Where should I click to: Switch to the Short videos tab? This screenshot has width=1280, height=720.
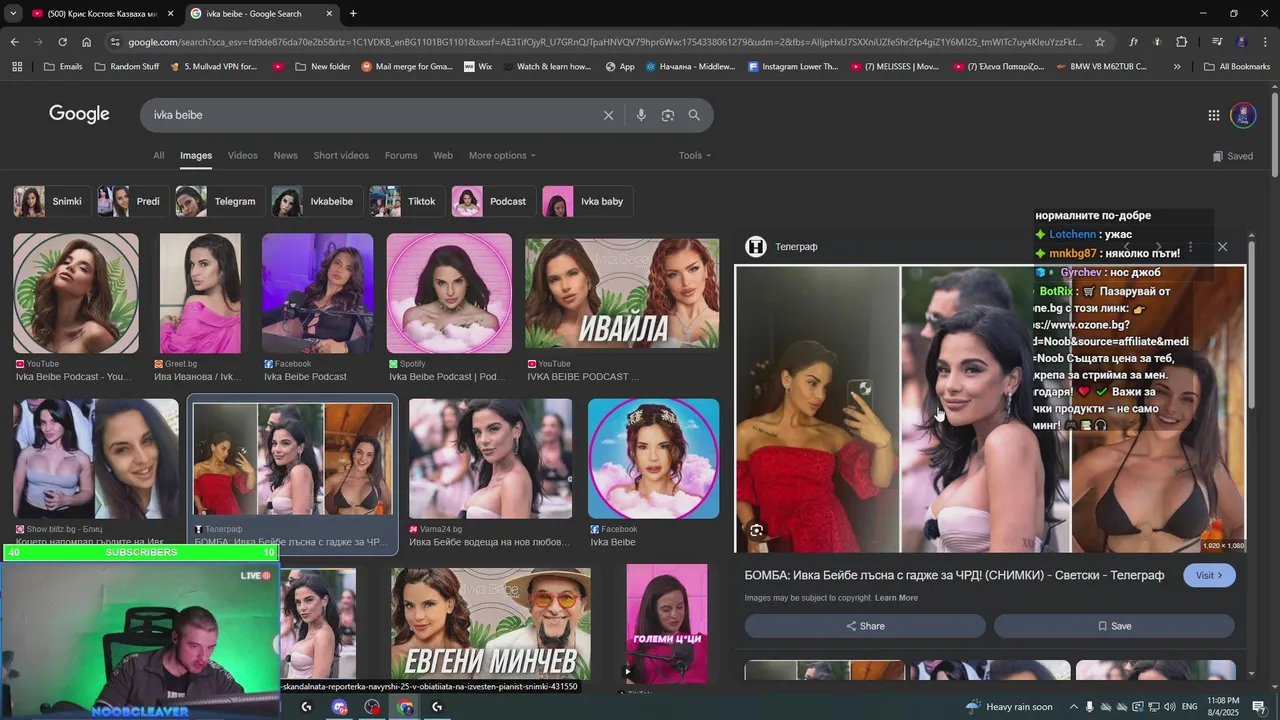click(341, 156)
